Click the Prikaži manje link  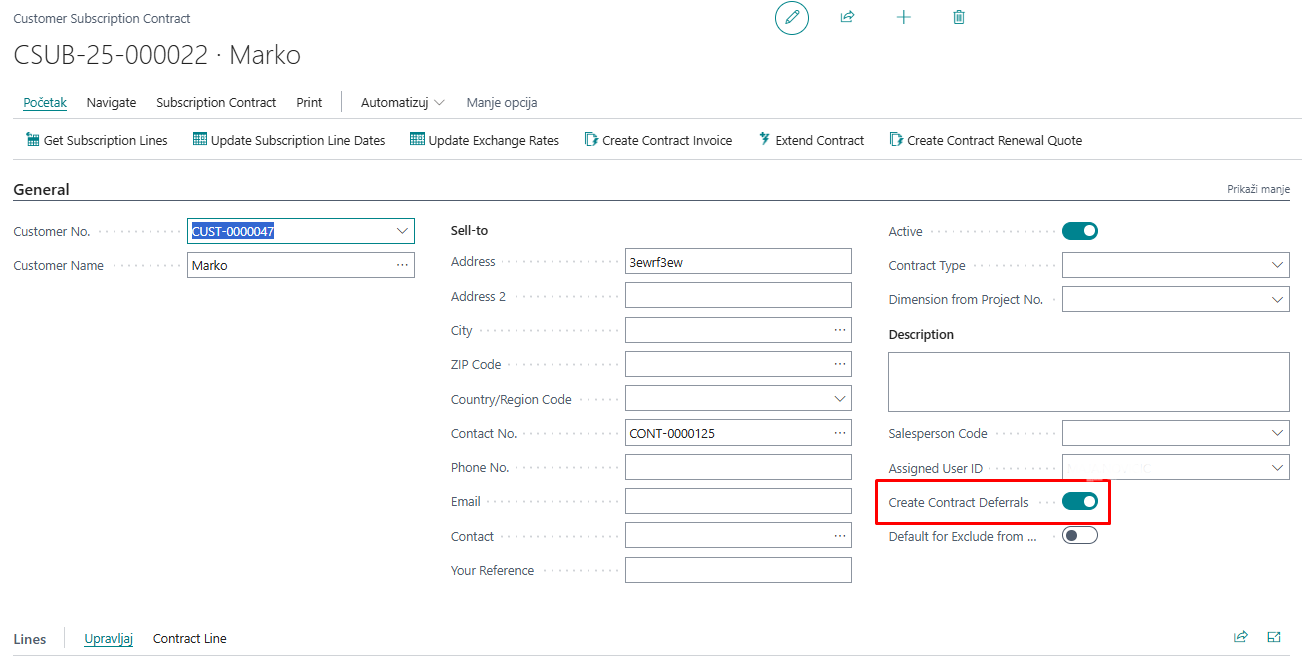(1258, 190)
